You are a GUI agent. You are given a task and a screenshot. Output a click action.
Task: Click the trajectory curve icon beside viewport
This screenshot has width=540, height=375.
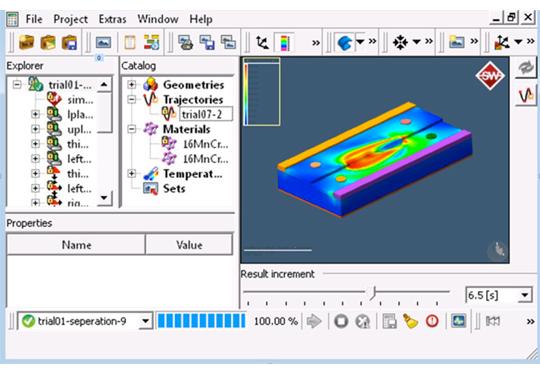[526, 95]
